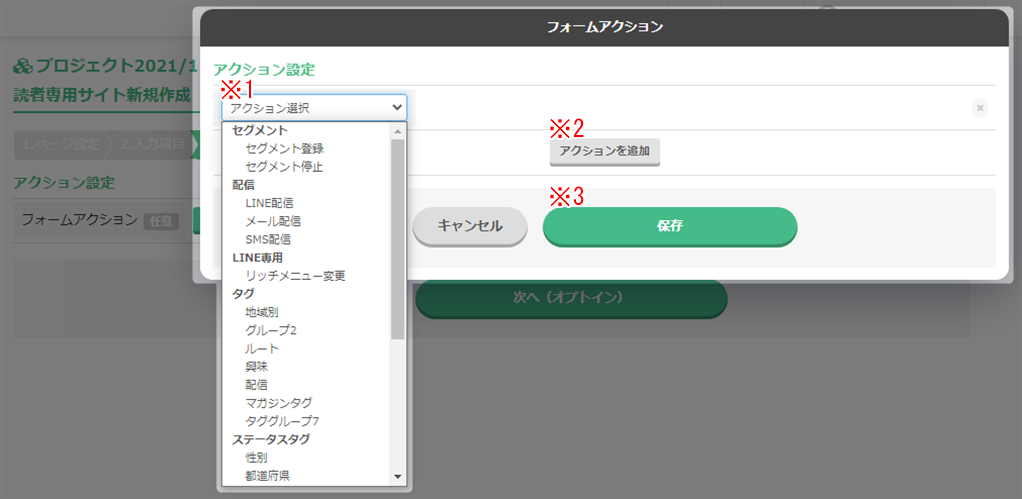Viewport: 1022px width, 499px height.
Task: Remove action row with x icon
Action: click(x=980, y=108)
